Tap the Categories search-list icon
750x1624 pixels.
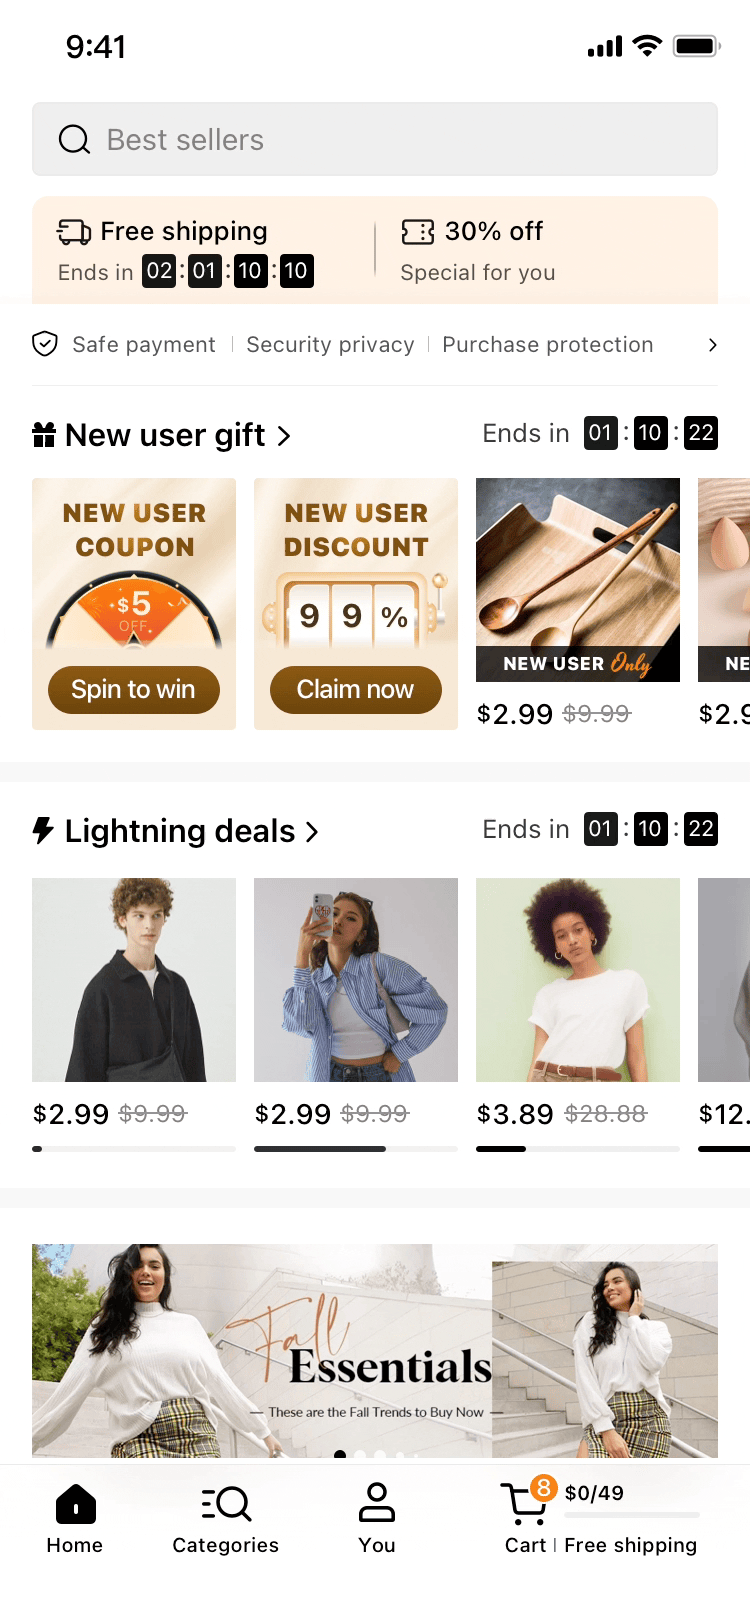[x=226, y=1503]
